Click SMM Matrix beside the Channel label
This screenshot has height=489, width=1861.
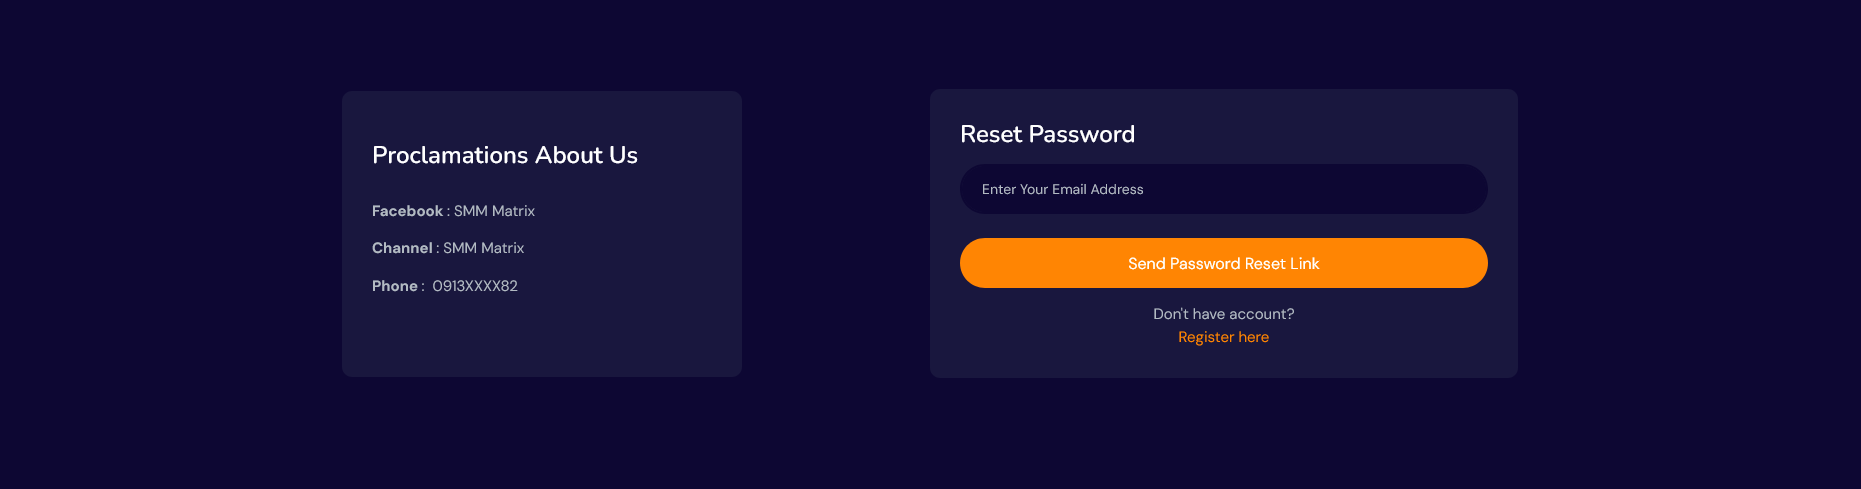click(x=483, y=248)
